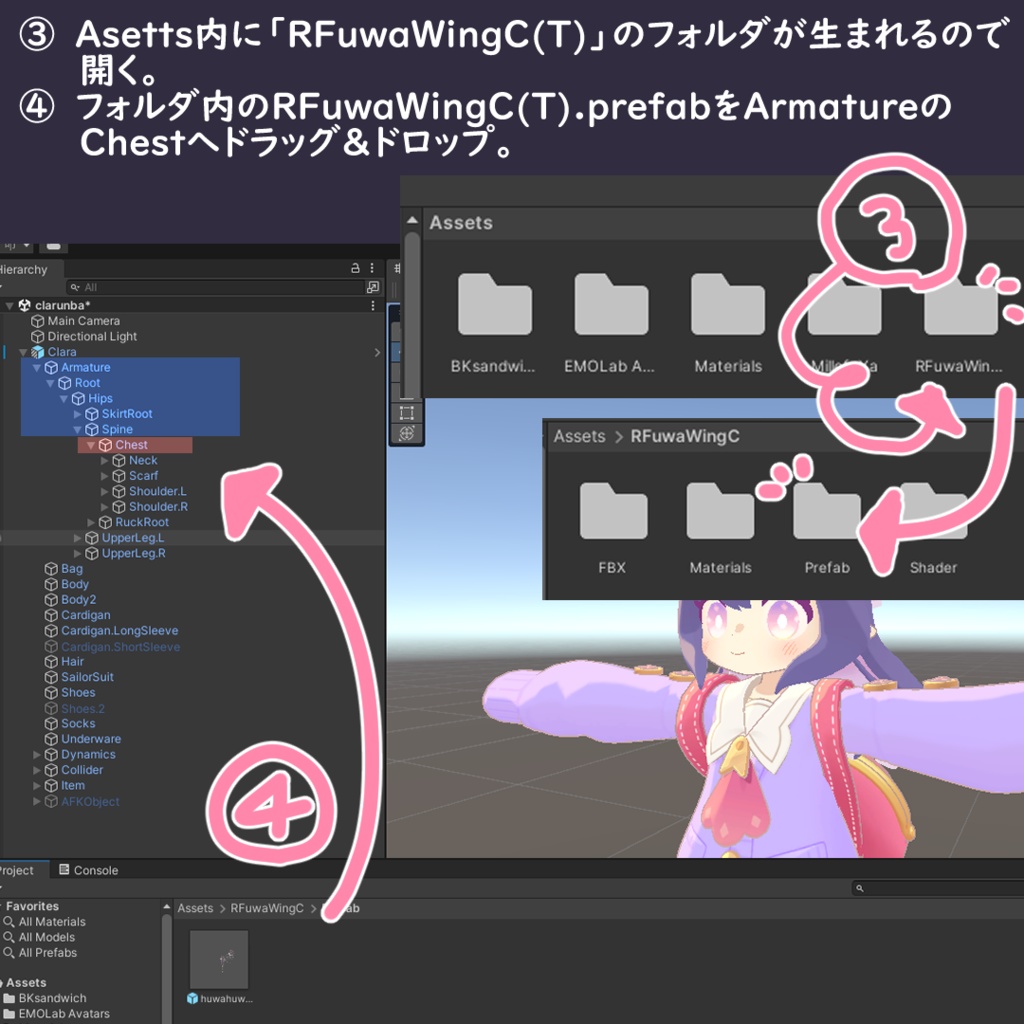1024x1024 pixels.
Task: Select the Hierarchy tab
Action: (26, 269)
